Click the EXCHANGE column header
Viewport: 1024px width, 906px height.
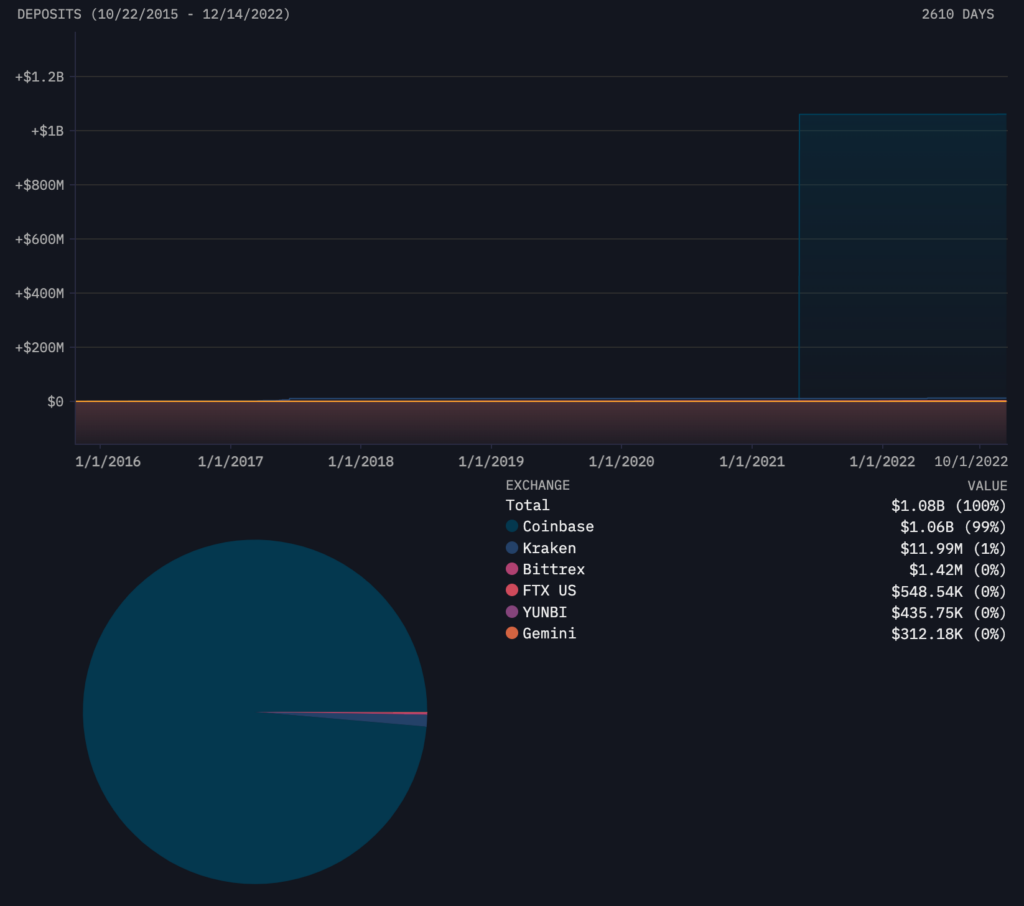click(x=537, y=485)
